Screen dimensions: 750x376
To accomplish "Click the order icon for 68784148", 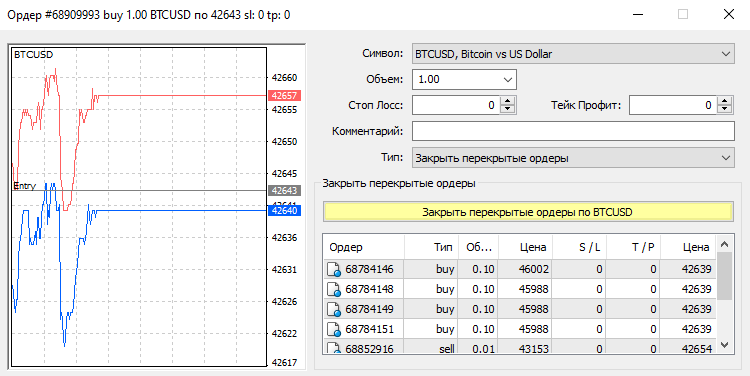I will 333,289.
